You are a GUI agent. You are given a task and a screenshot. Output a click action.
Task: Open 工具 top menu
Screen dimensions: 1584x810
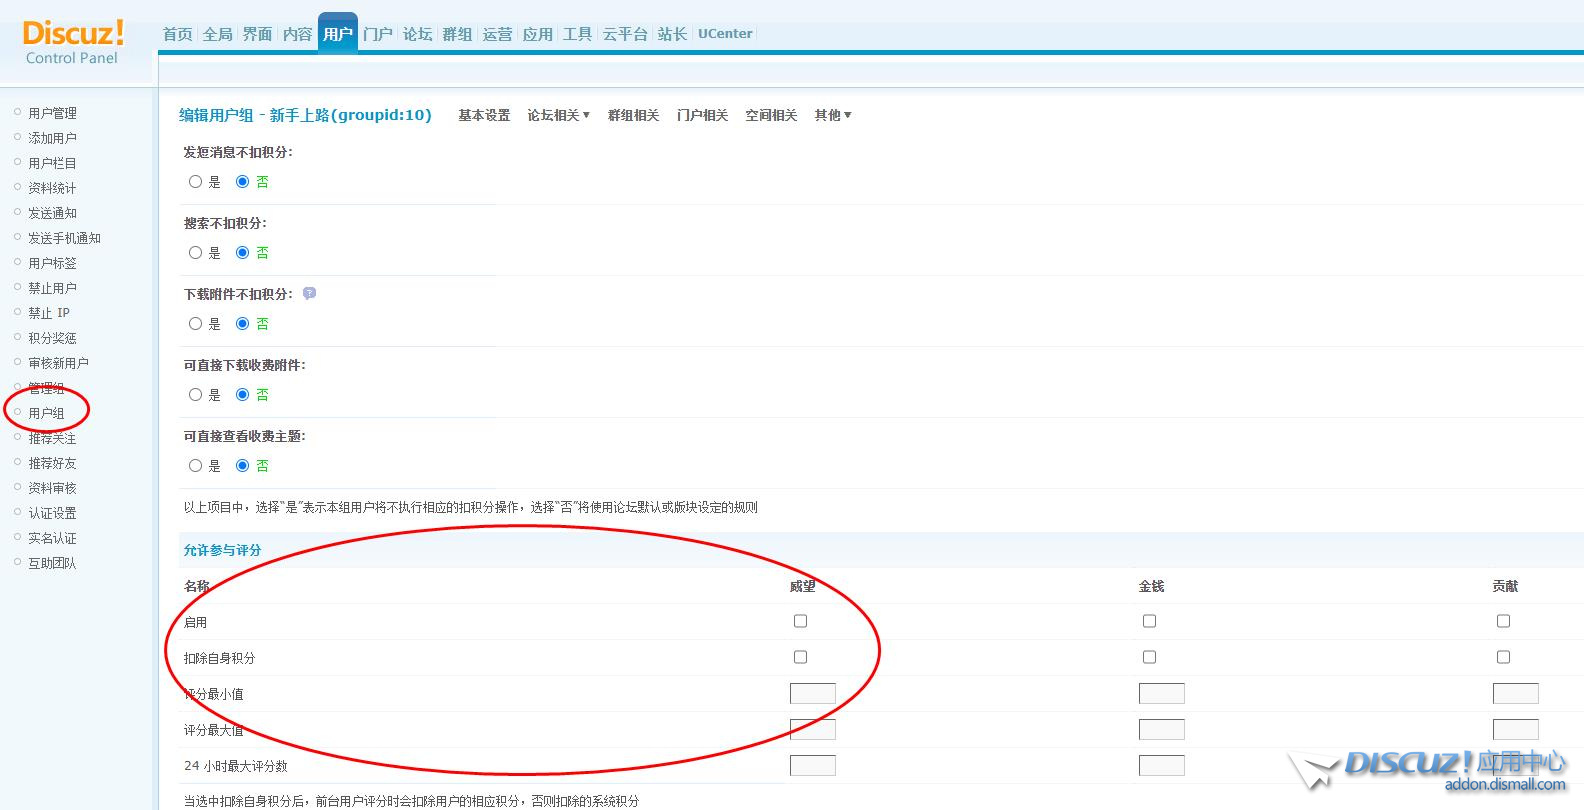pyautogui.click(x=578, y=34)
